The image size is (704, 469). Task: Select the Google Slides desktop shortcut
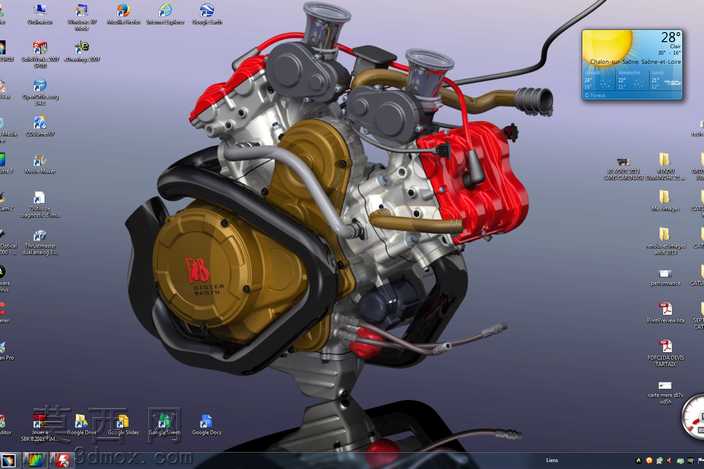(x=123, y=424)
